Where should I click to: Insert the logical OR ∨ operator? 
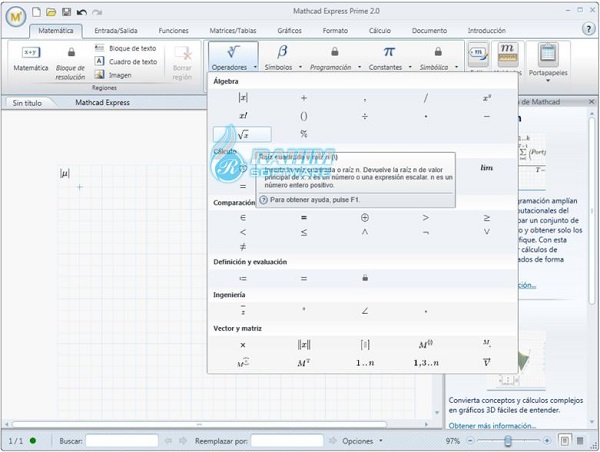[487, 232]
